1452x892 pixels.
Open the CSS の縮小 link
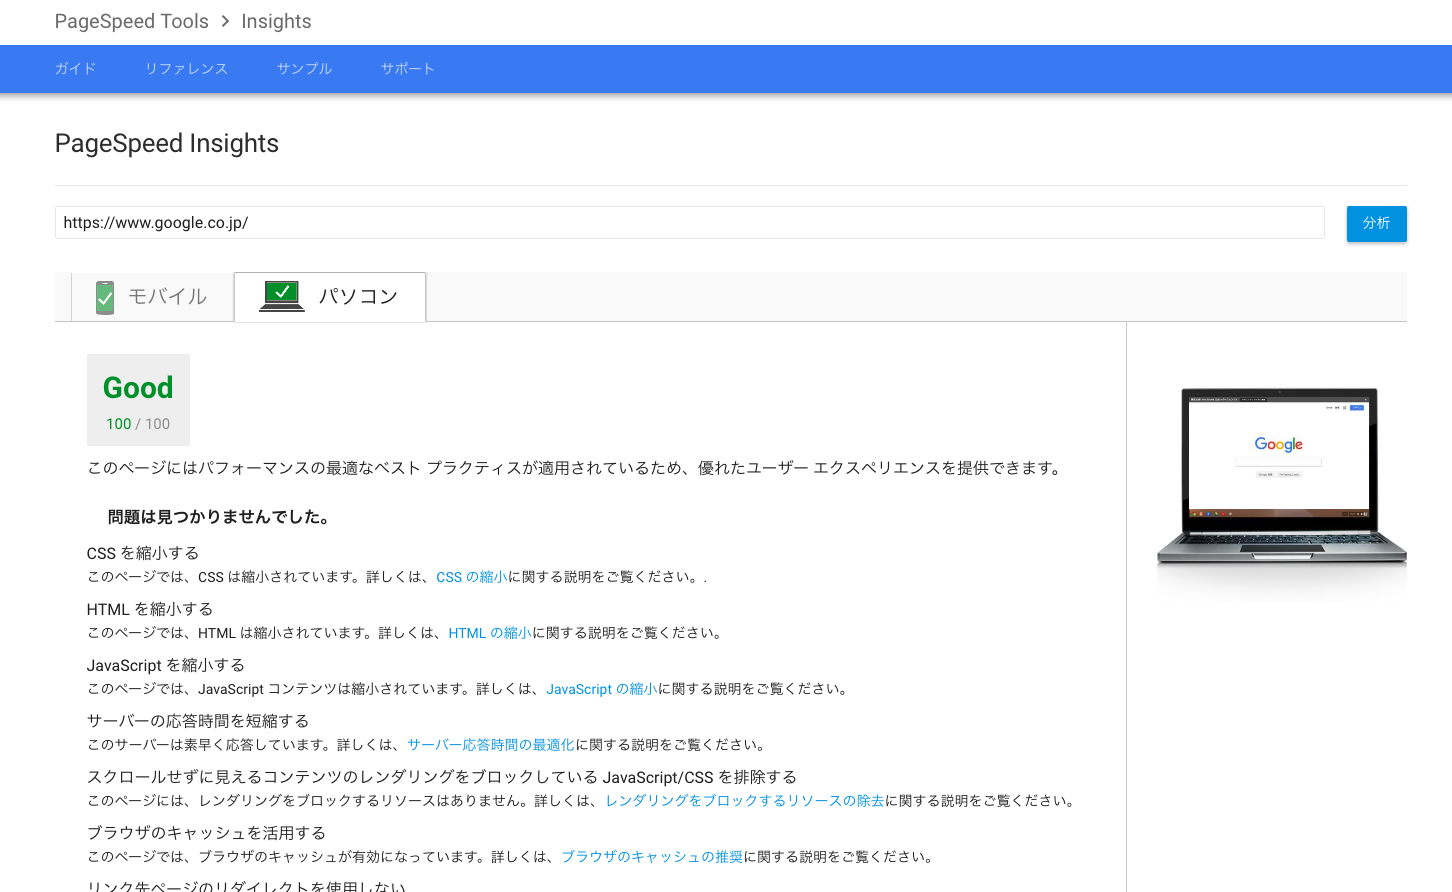tap(471, 577)
